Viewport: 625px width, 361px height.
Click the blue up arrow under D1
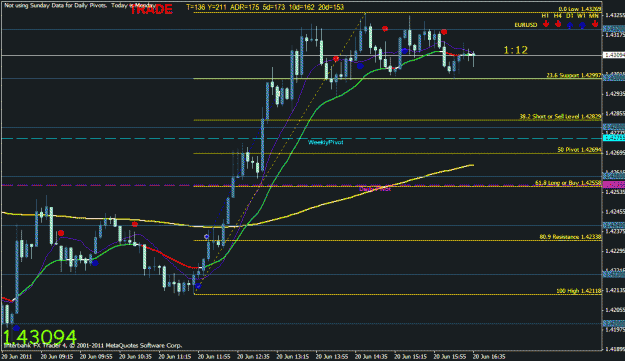[x=570, y=26]
